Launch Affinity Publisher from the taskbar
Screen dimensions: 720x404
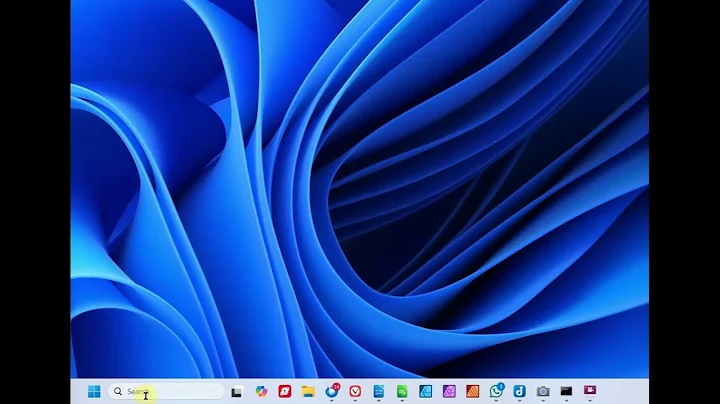coord(472,391)
